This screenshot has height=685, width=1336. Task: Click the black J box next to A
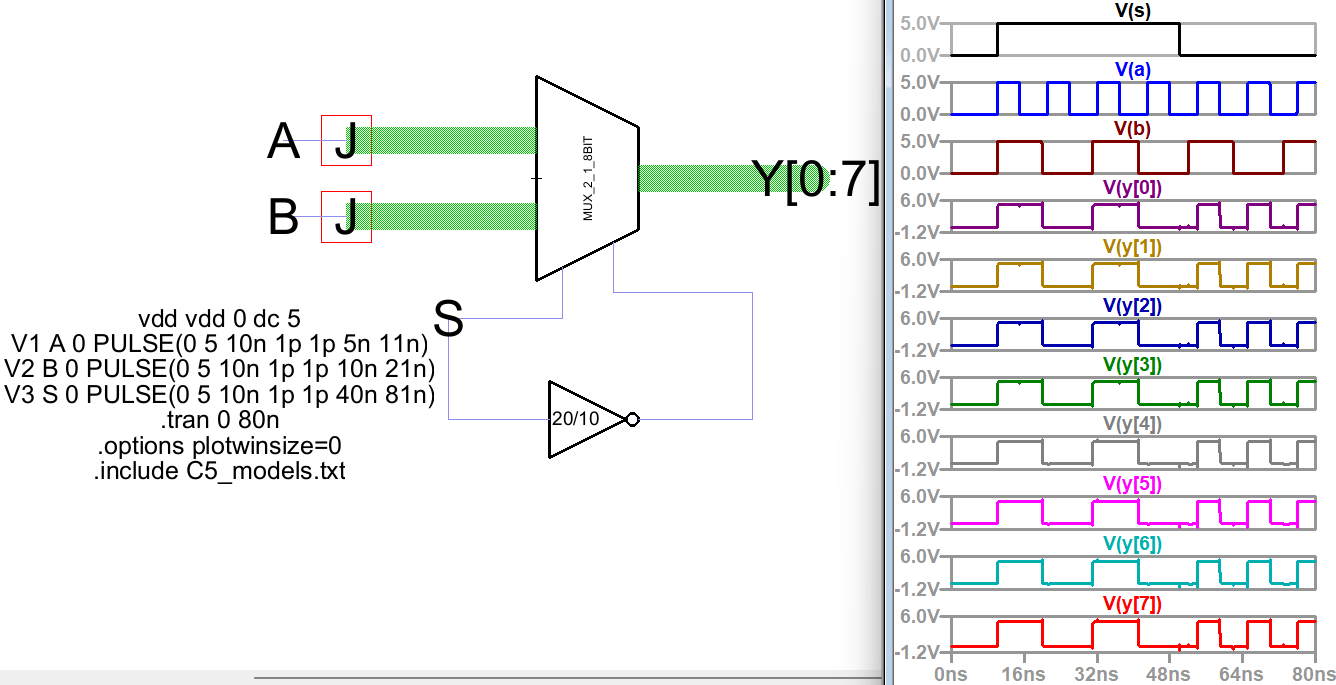346,140
